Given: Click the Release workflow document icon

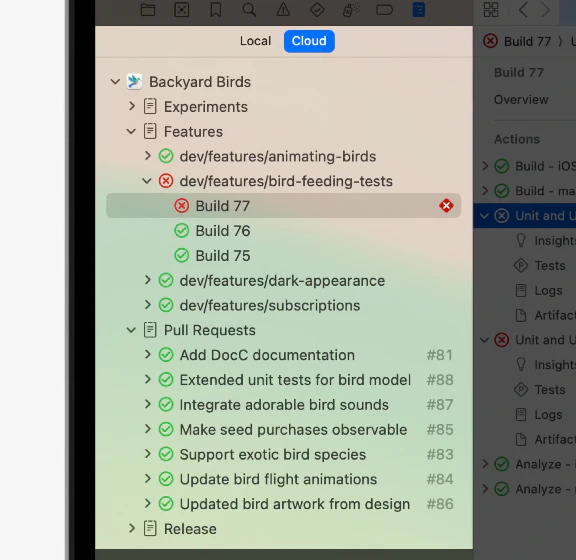Looking at the screenshot, I should coord(150,528).
